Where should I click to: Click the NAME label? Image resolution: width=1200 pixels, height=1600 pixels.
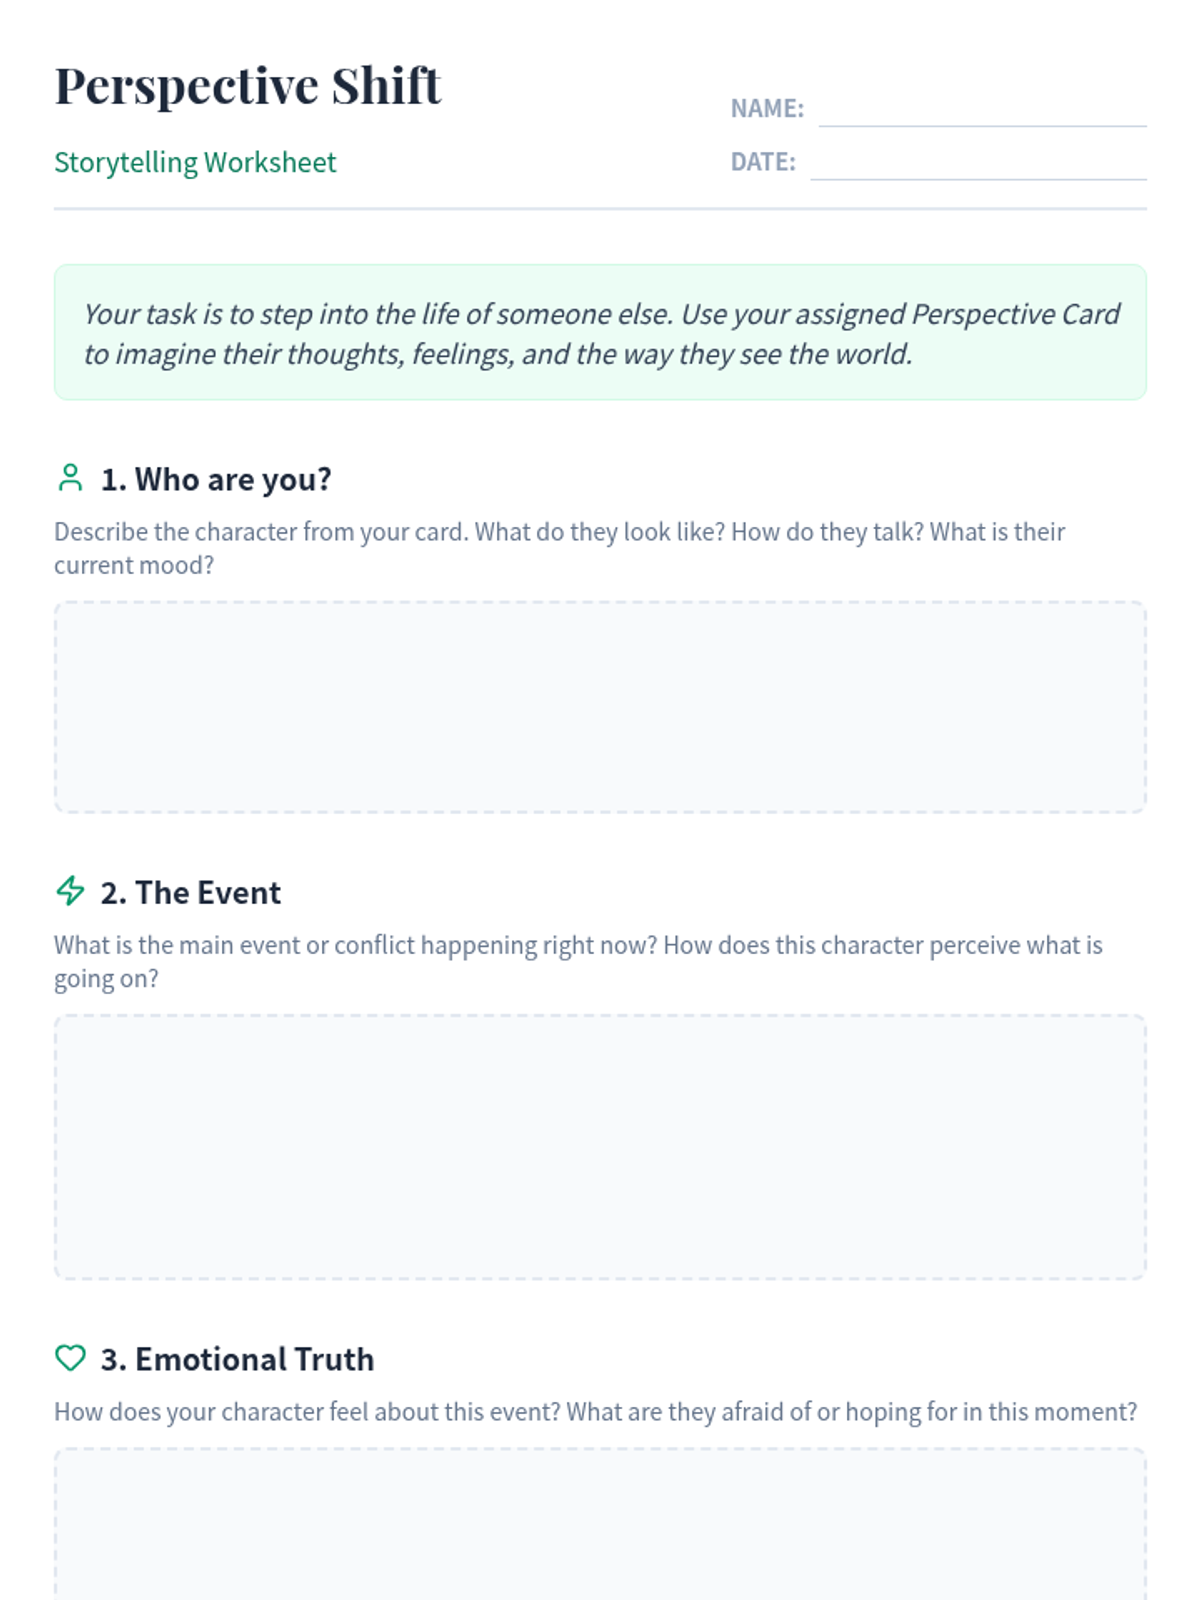click(x=767, y=109)
